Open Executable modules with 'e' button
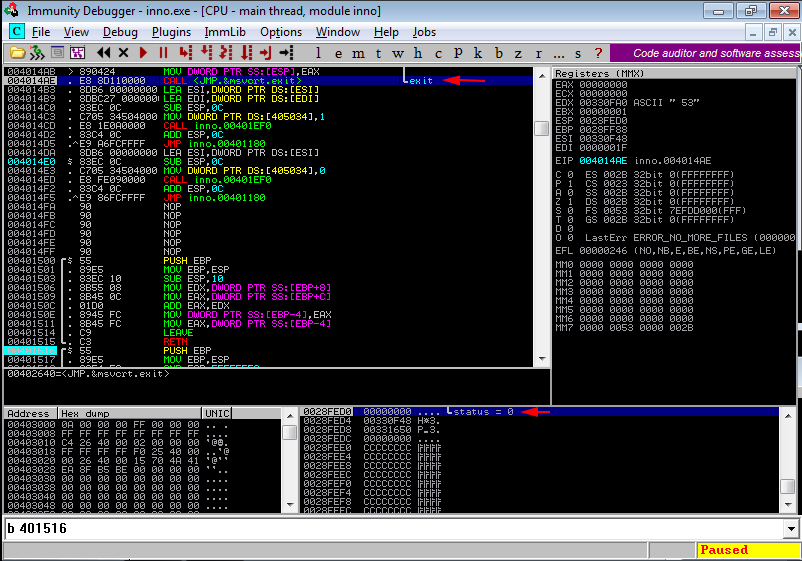 click(x=339, y=53)
